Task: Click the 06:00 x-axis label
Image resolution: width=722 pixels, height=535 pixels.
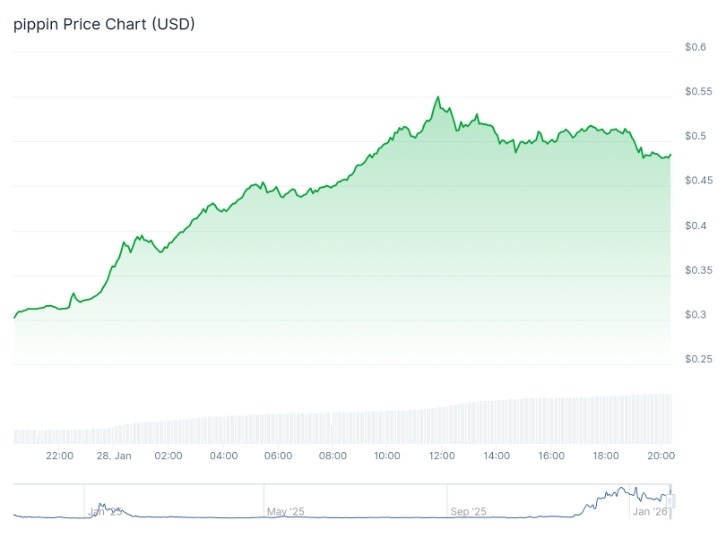Action: tap(278, 456)
